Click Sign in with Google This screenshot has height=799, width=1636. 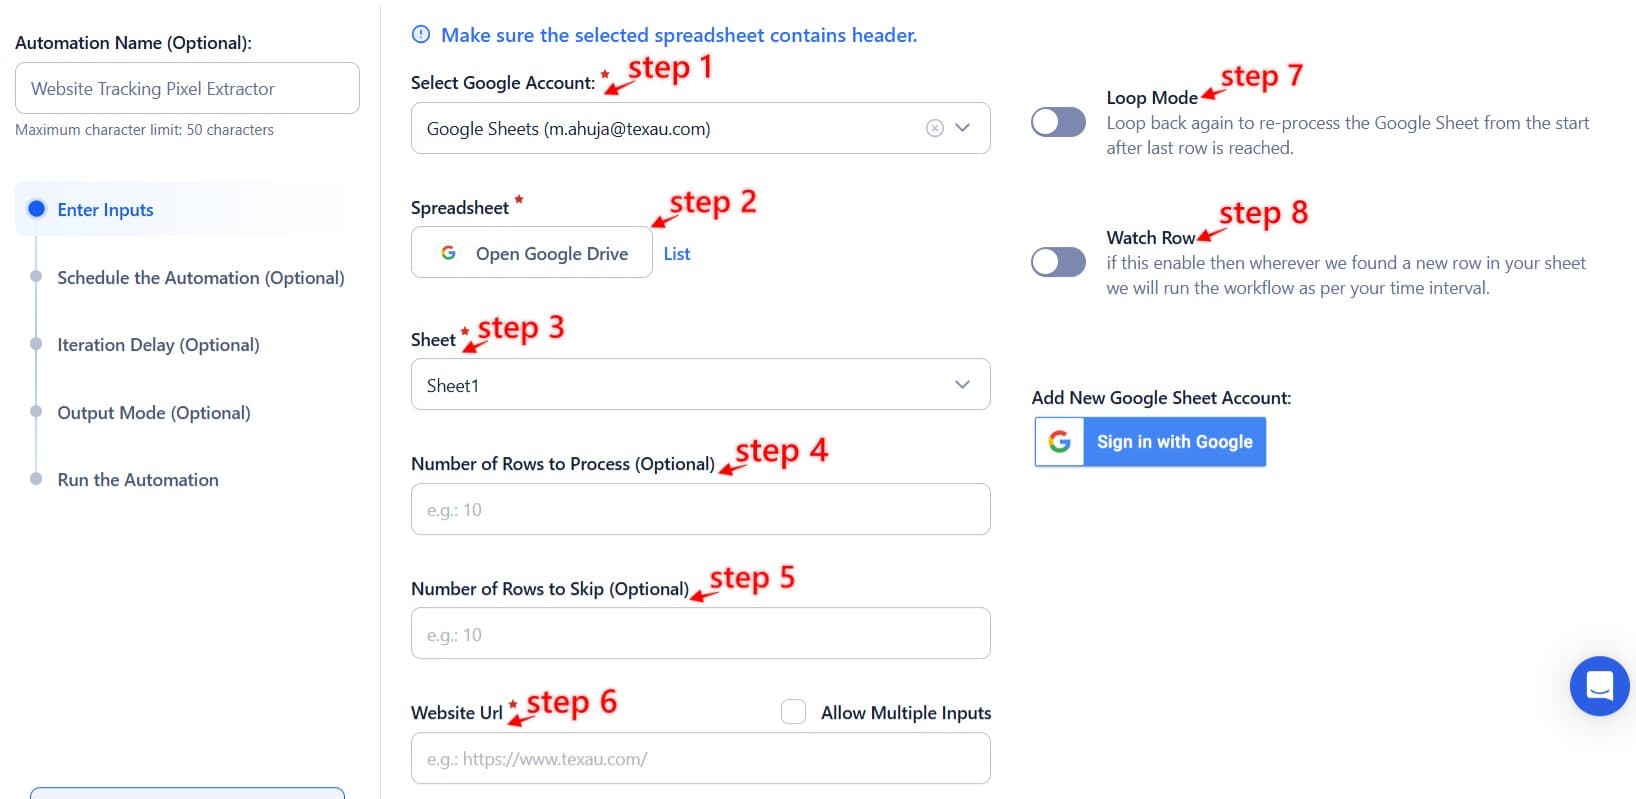[x=1173, y=441]
